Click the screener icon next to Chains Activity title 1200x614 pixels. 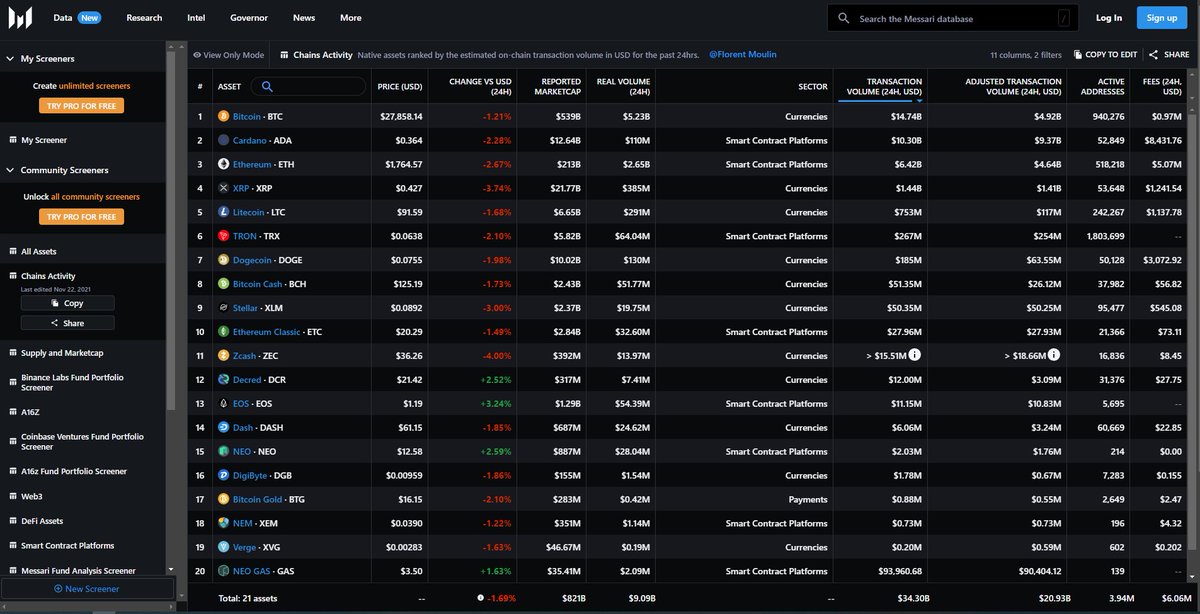(285, 55)
